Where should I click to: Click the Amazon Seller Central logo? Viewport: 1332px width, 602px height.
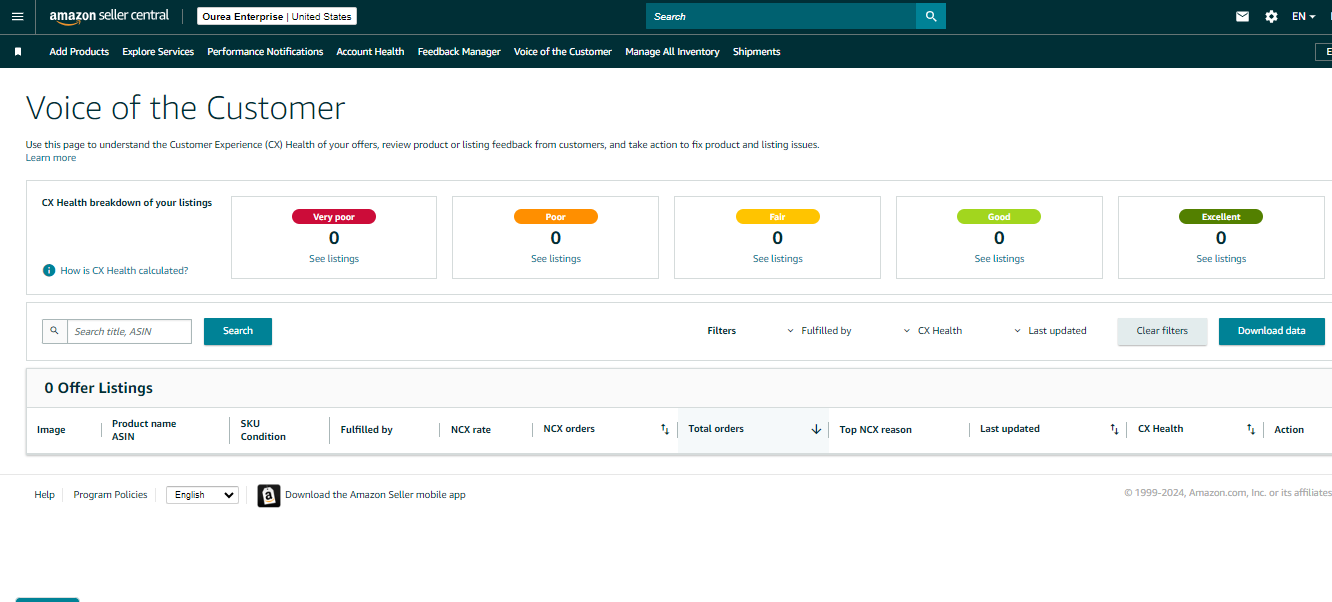point(109,16)
